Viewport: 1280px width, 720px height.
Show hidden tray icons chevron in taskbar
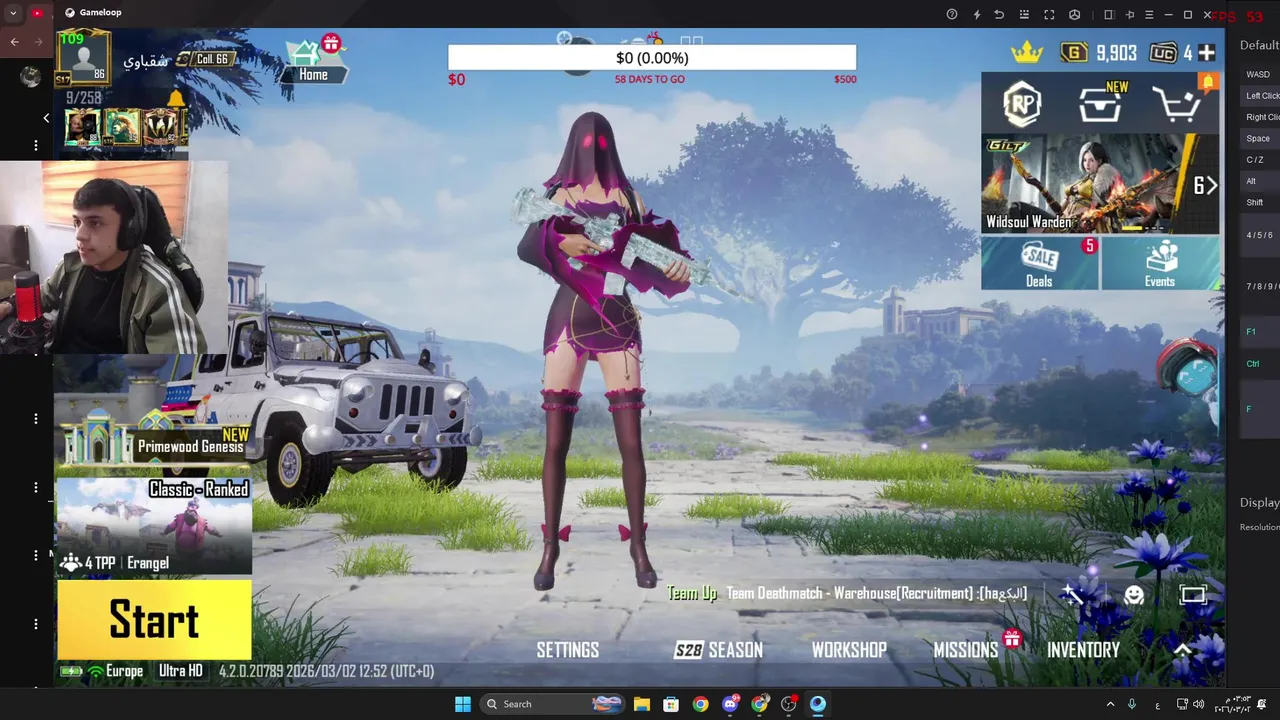click(x=1110, y=704)
